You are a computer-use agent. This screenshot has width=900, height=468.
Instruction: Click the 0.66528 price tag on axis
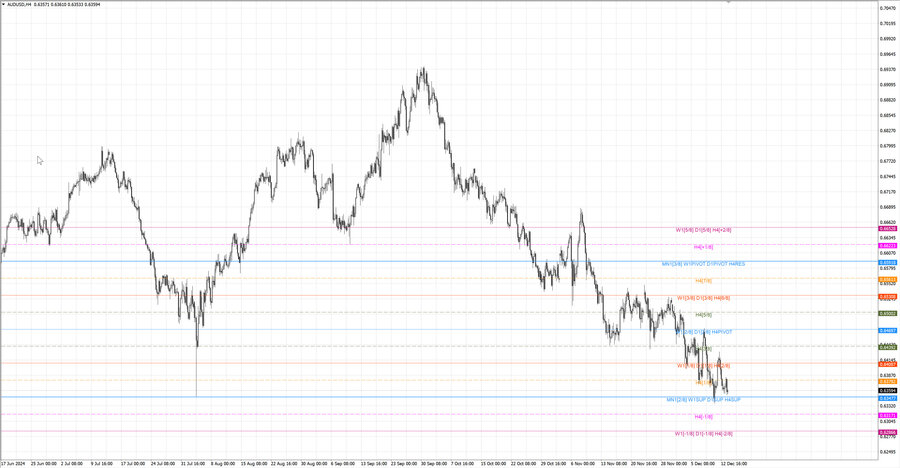click(x=888, y=229)
